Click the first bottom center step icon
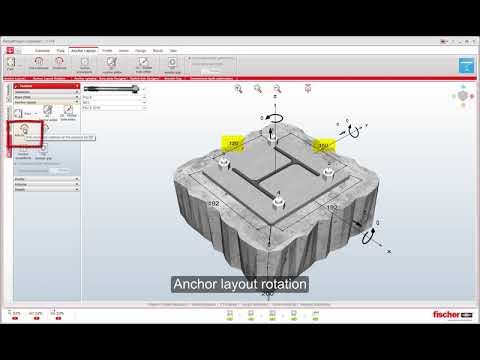The width and height of the screenshot is (480, 360). (x=230, y=315)
